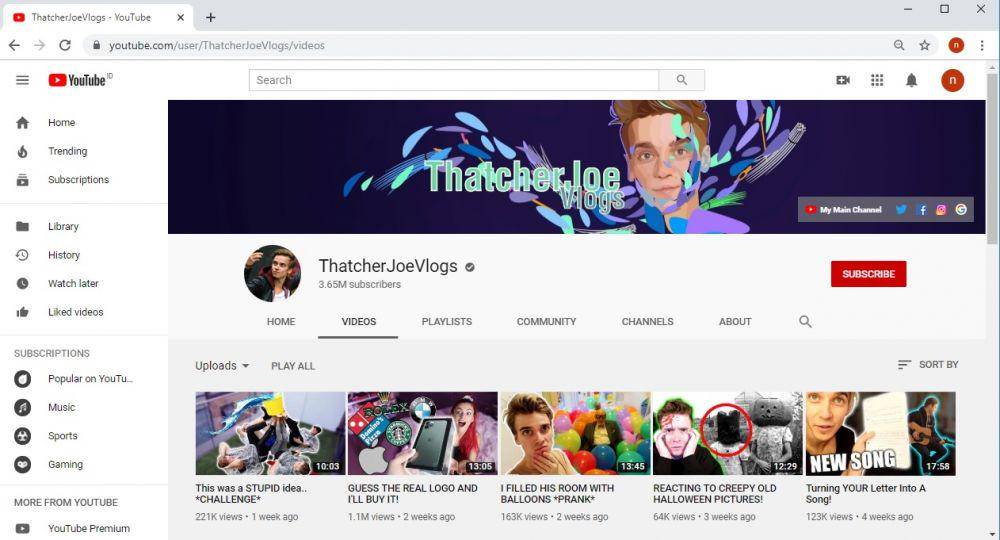
Task: Click the PLAY ALL button
Action: (x=293, y=366)
